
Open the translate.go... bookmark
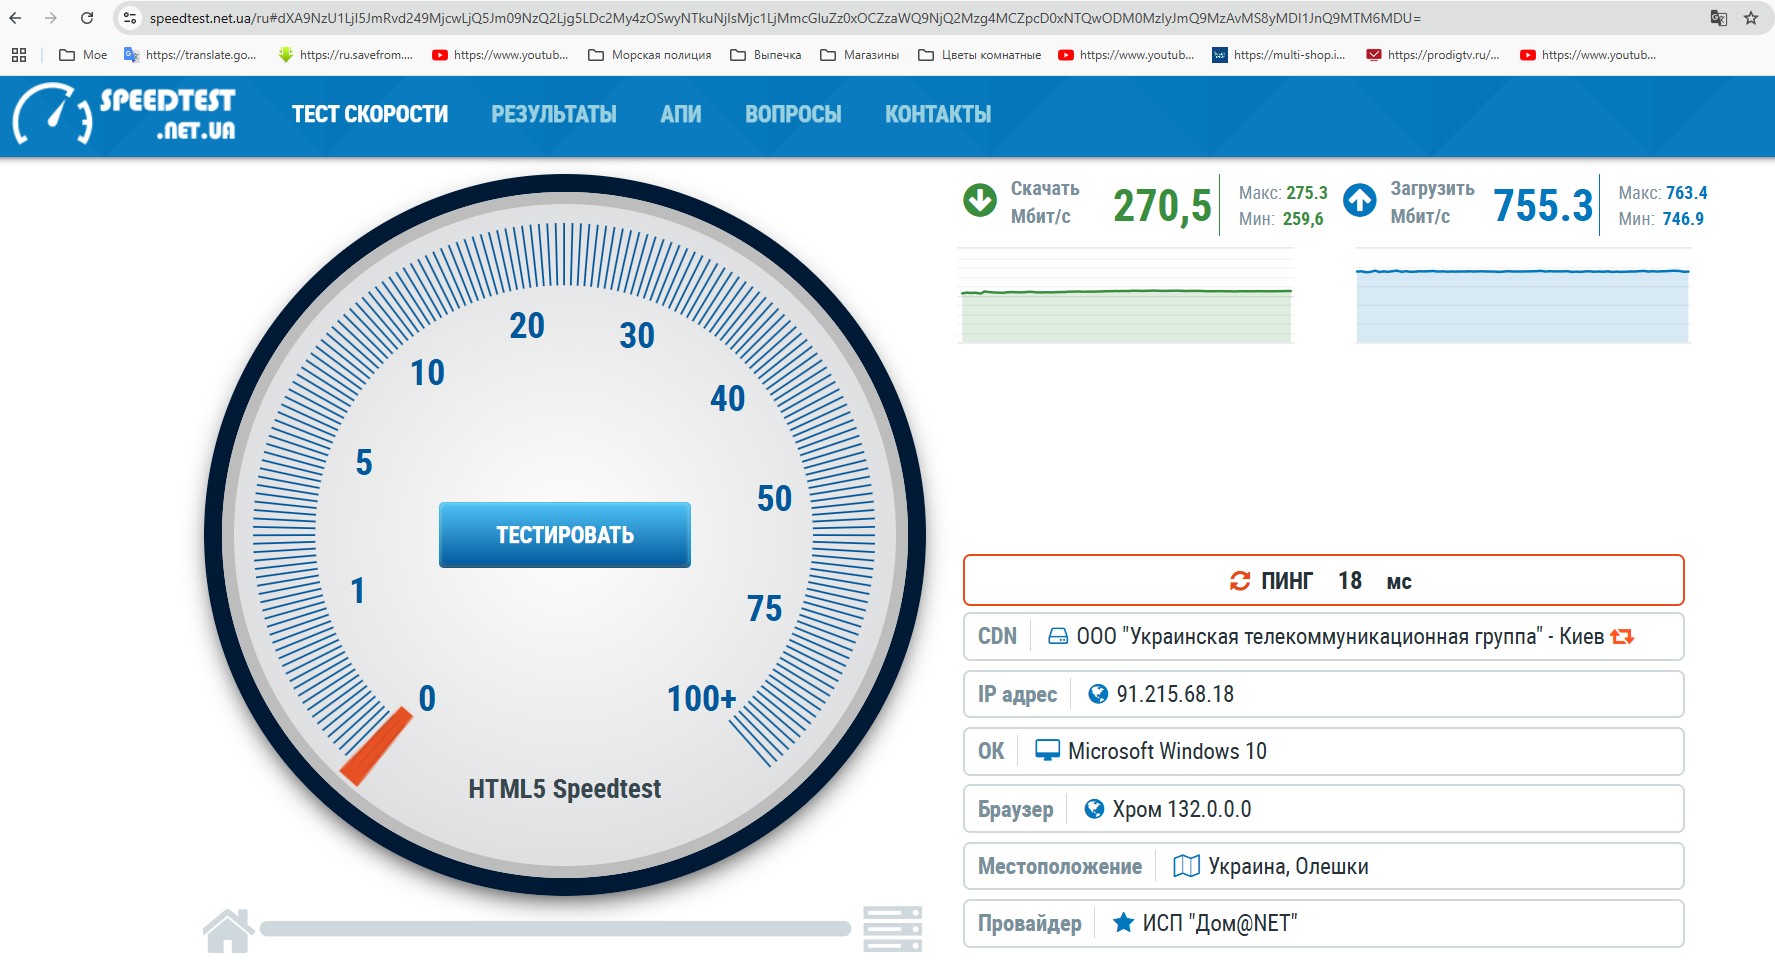pos(190,55)
